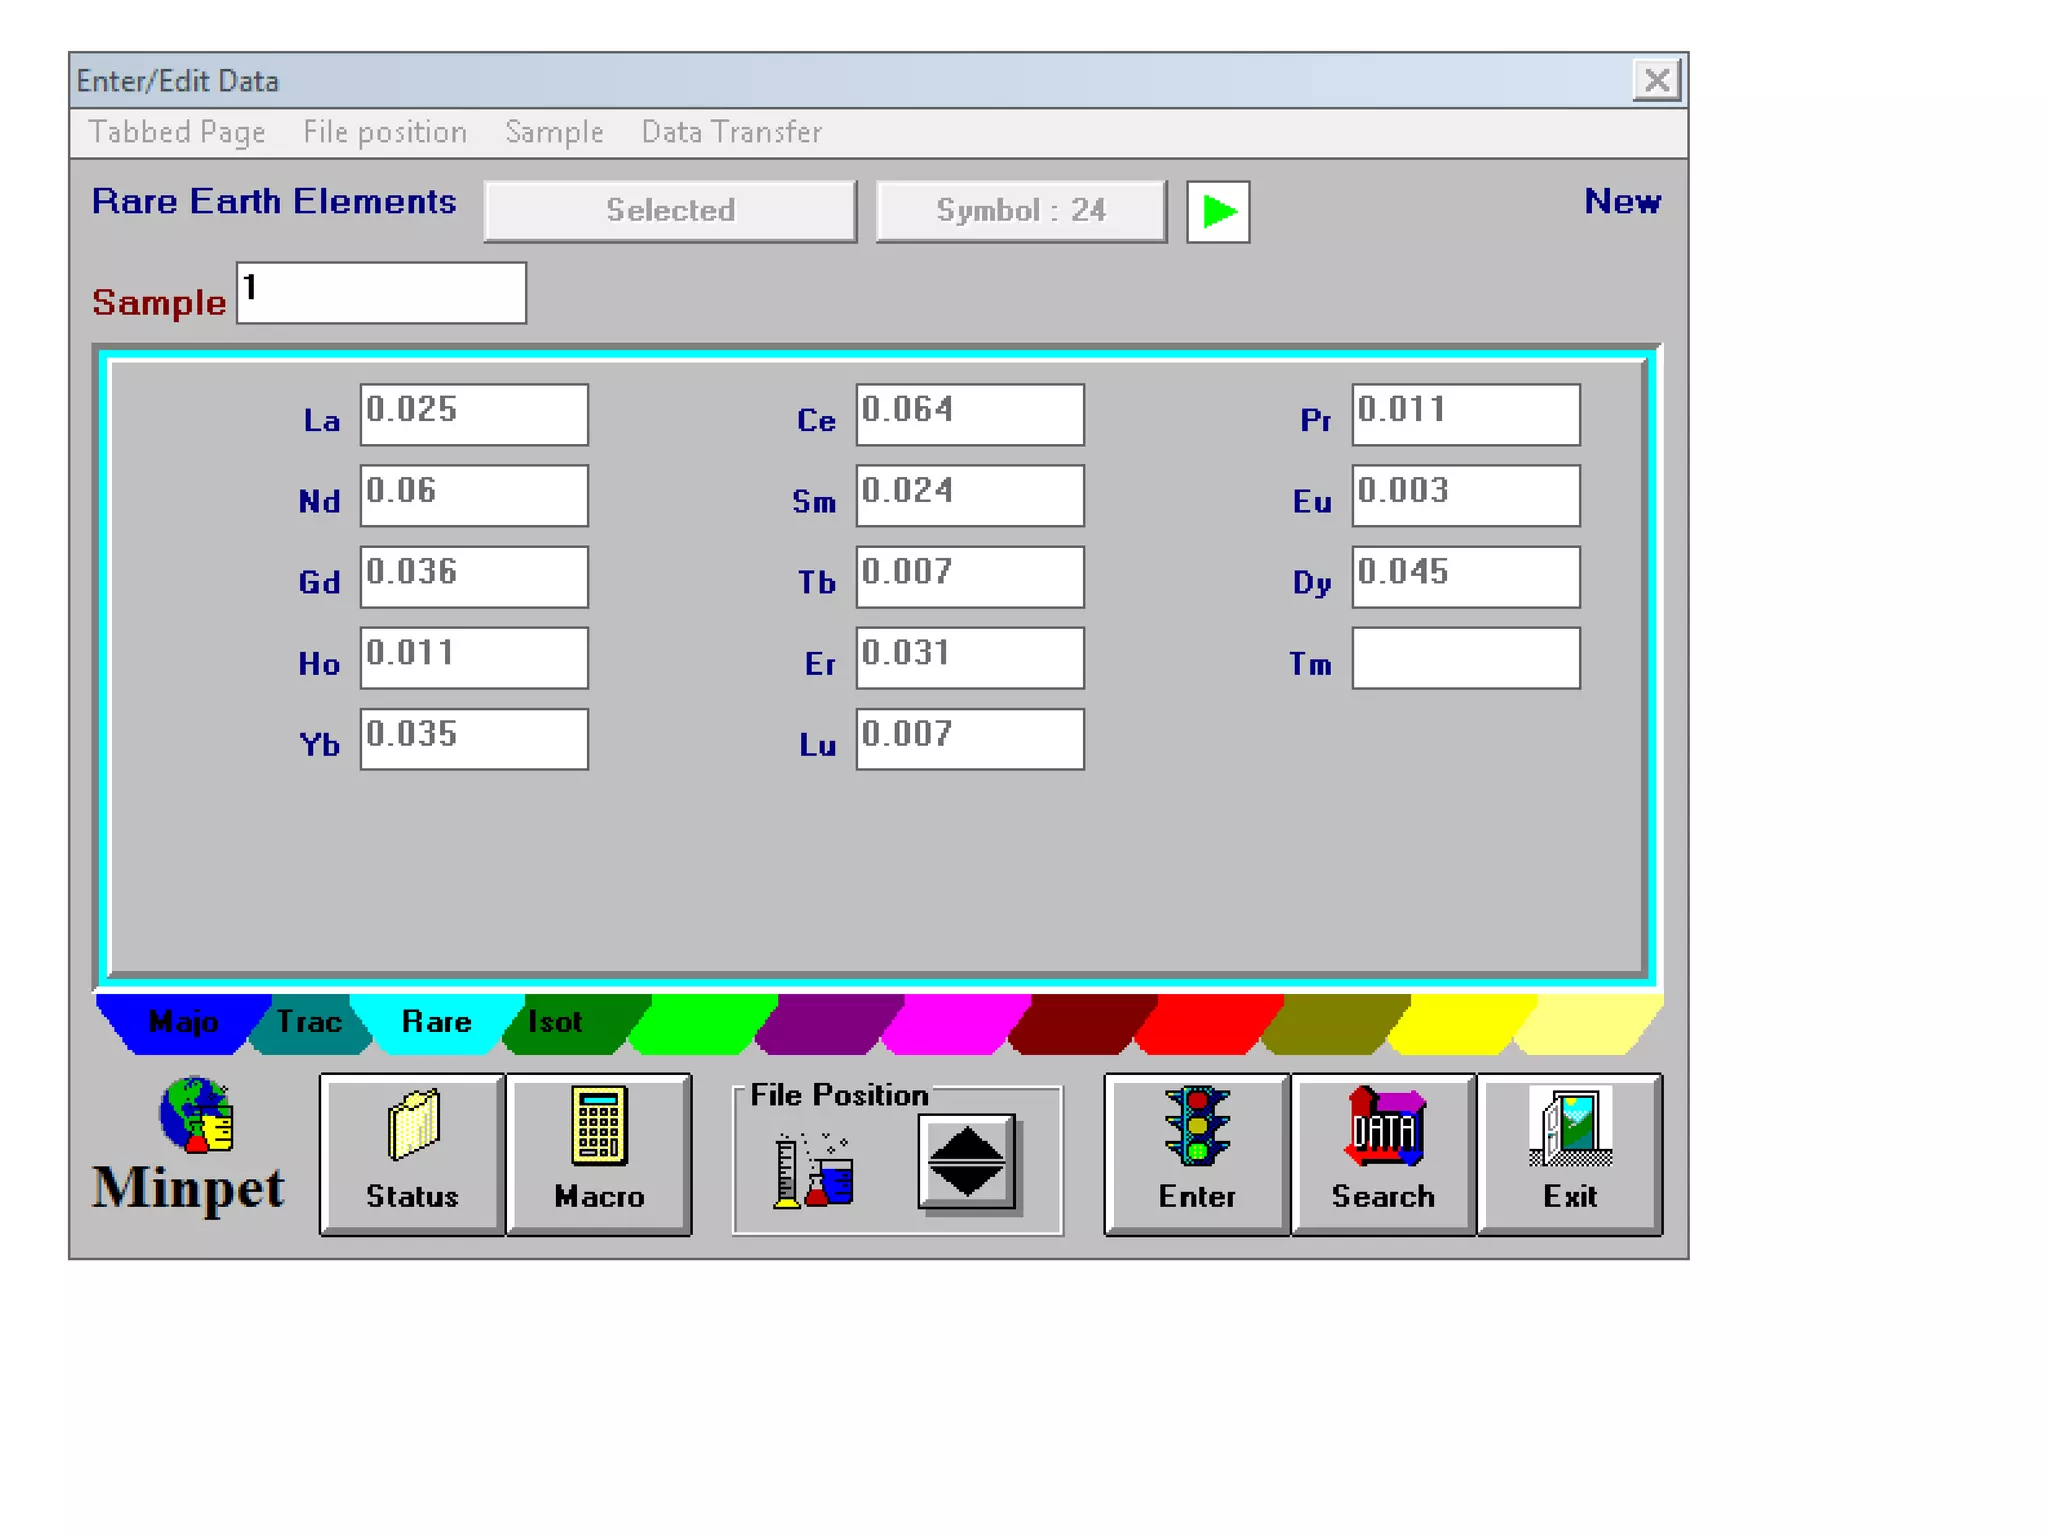Select the Isot tab

coord(555,1022)
